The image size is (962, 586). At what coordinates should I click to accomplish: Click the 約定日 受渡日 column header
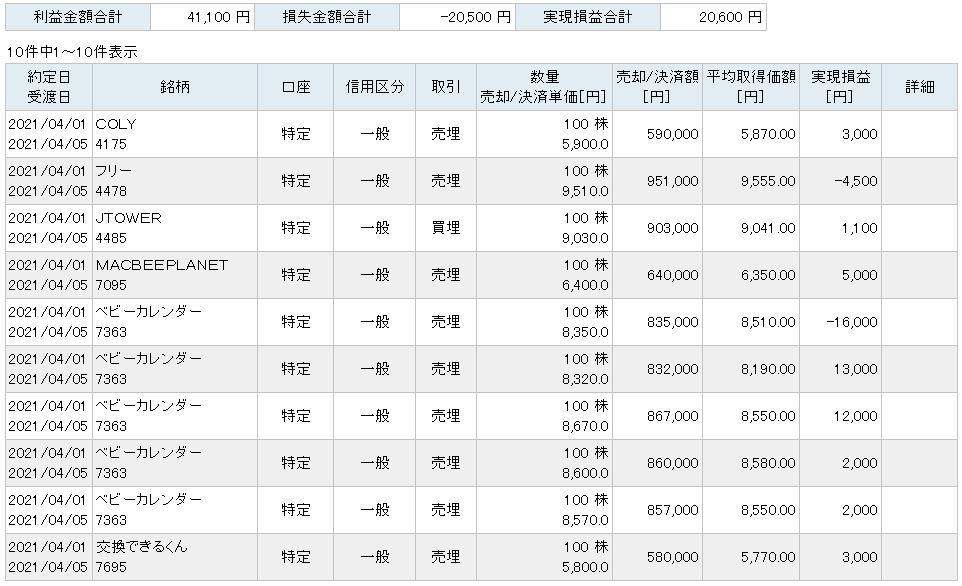[49, 87]
